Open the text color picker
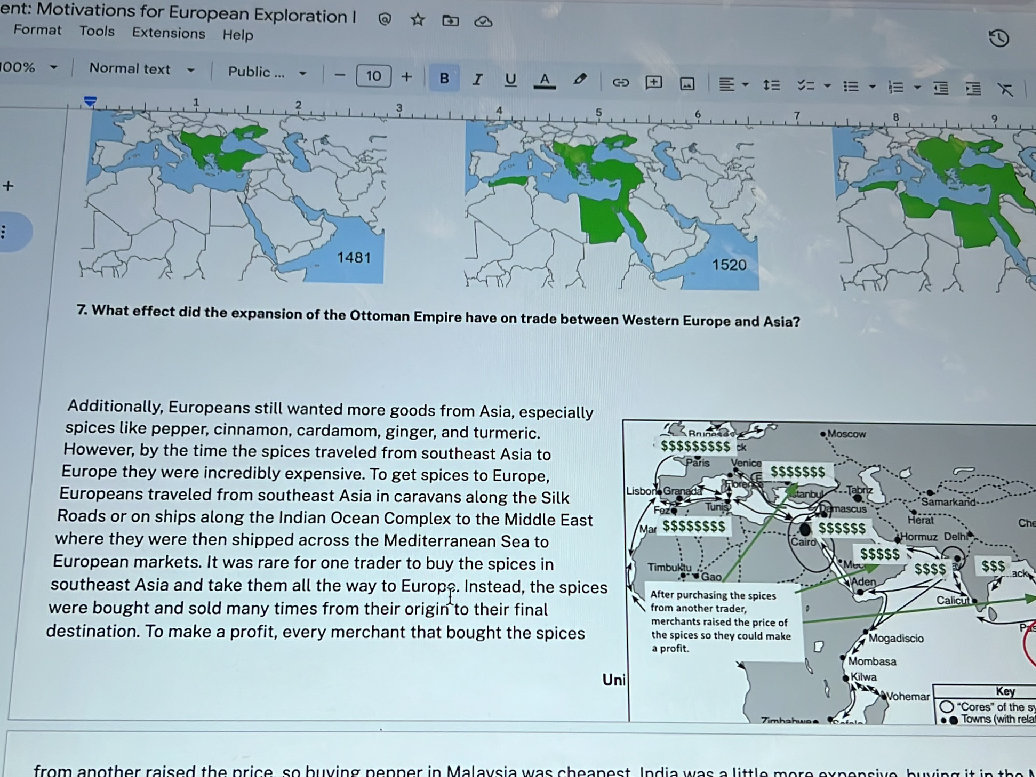Viewport: 1036px width, 777px height. coord(544,81)
